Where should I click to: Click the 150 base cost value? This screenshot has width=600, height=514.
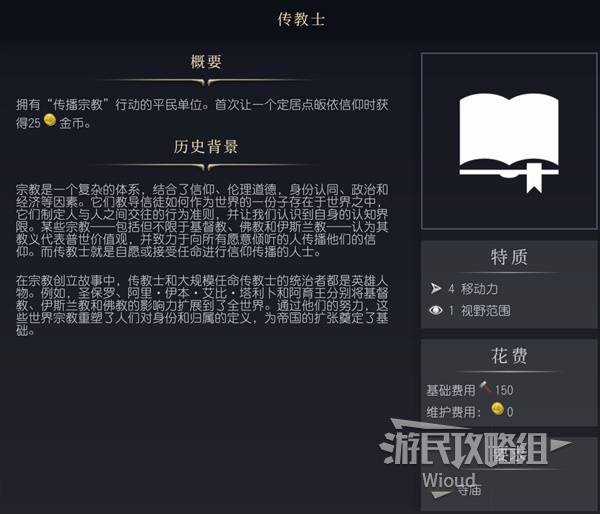coord(504,390)
